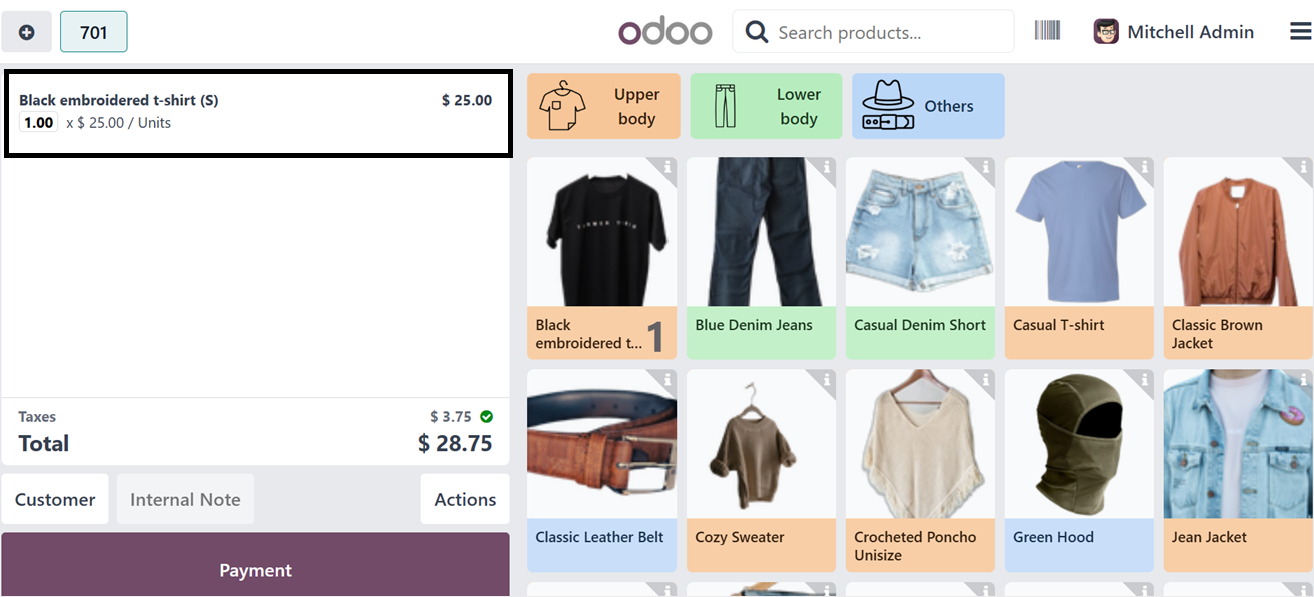Open the Actions menu
The width and height of the screenshot is (1314, 597).
point(465,499)
